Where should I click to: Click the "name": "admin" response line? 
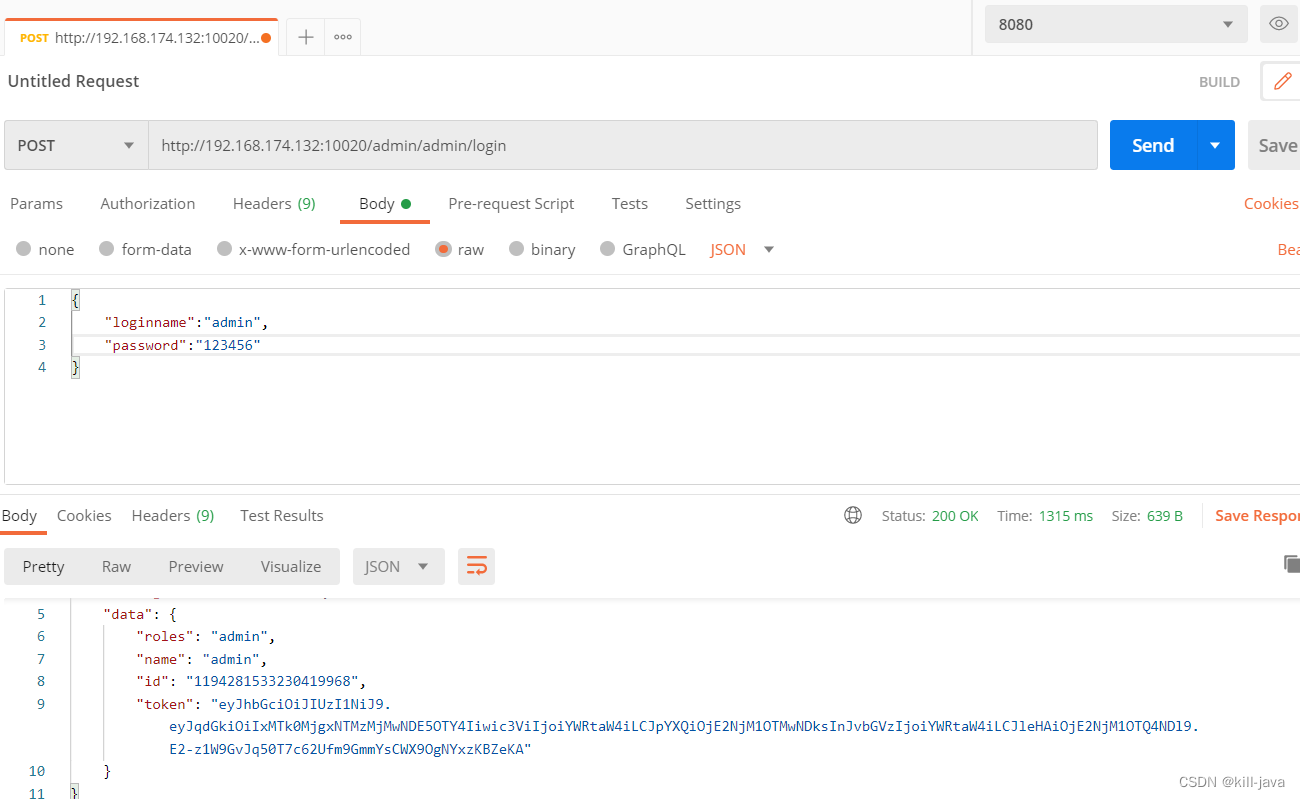tap(202, 659)
